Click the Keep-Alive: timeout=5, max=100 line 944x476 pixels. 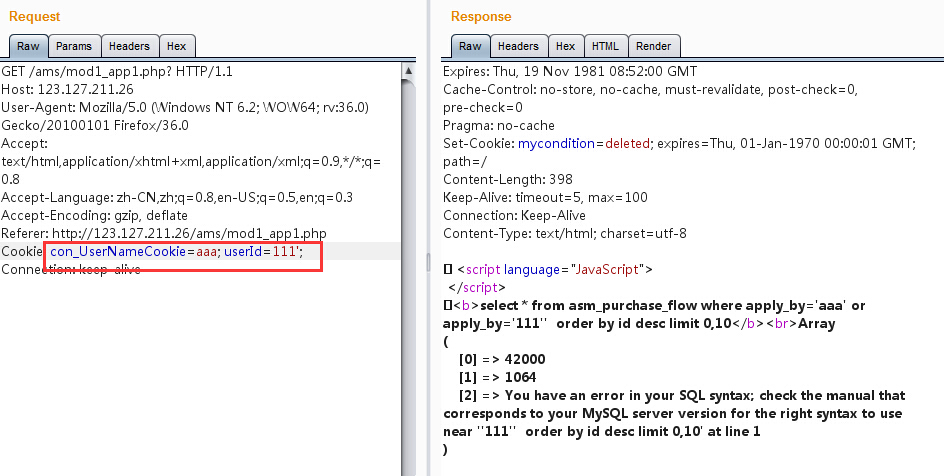click(545, 197)
